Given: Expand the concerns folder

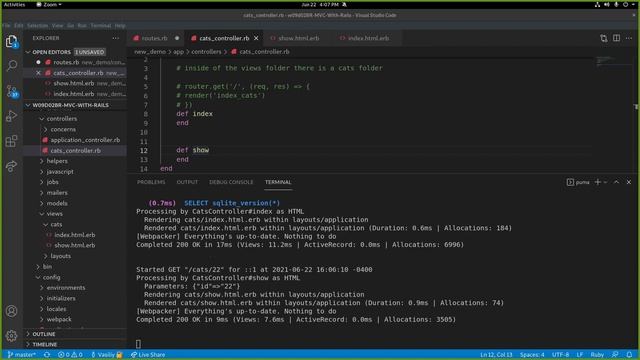Looking at the screenshot, I should pos(63,129).
